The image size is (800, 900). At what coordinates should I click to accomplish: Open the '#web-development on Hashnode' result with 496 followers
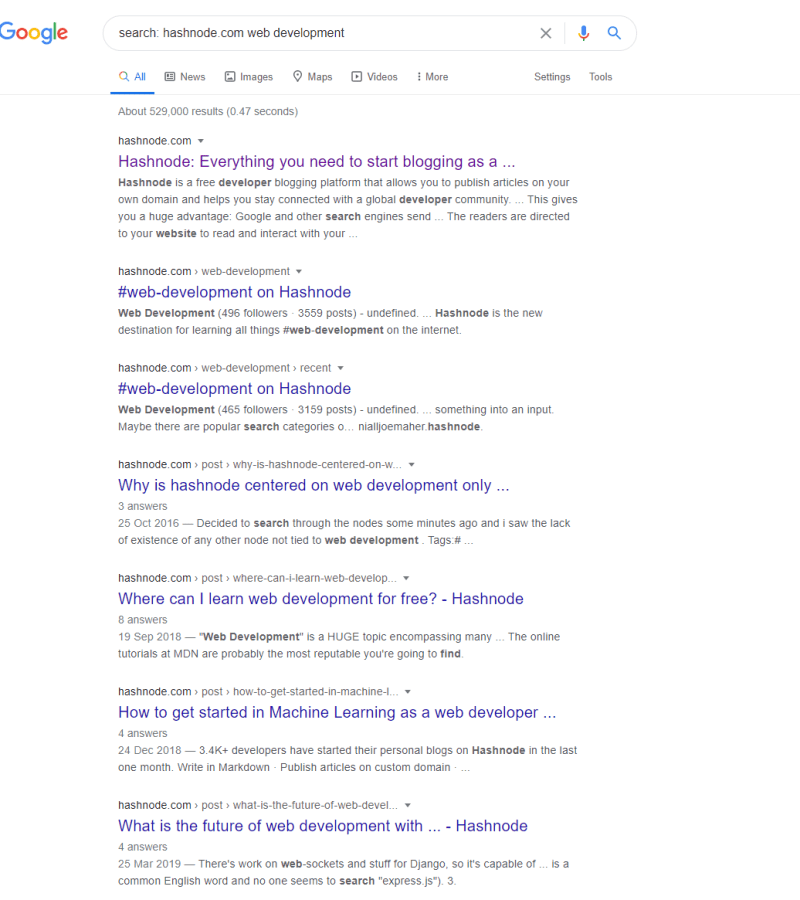(x=234, y=292)
